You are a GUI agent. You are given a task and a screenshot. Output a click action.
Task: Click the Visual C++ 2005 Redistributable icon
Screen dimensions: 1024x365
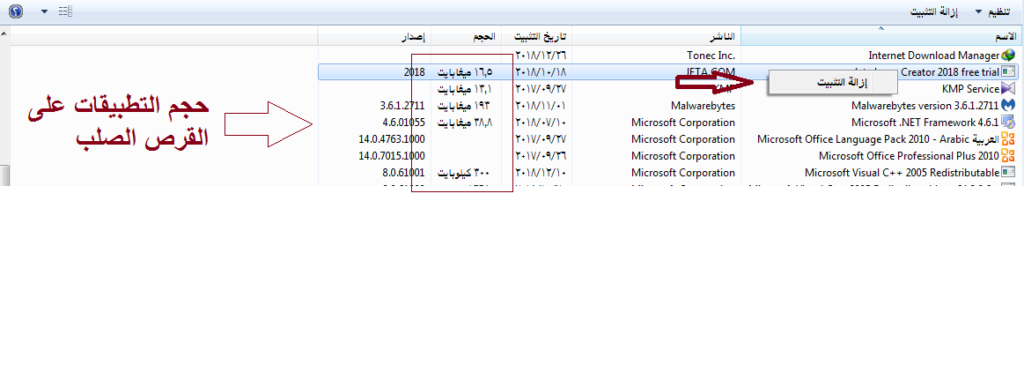1008,173
